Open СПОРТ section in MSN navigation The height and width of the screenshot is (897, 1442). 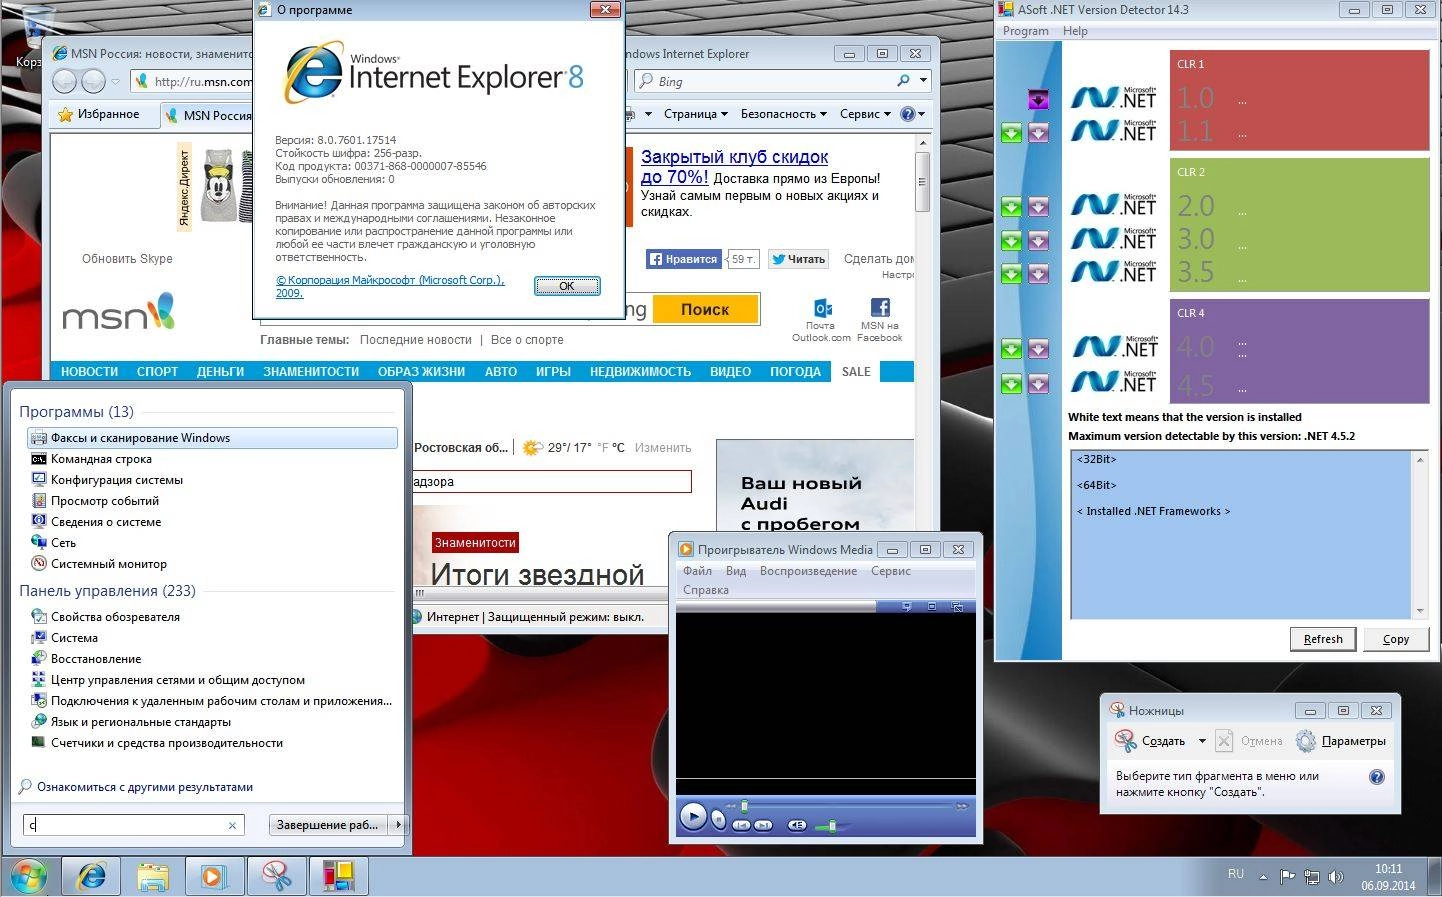(x=157, y=371)
